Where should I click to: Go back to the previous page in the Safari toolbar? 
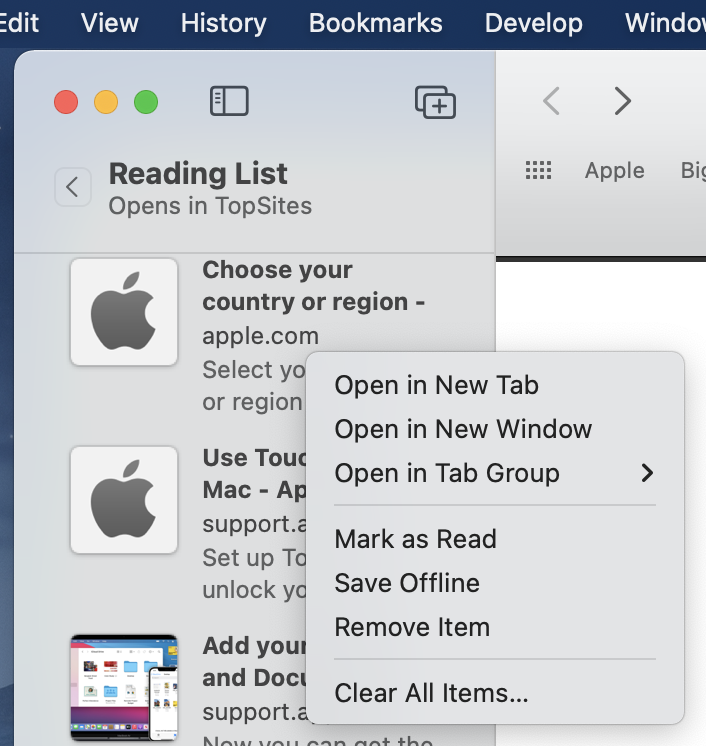(551, 101)
